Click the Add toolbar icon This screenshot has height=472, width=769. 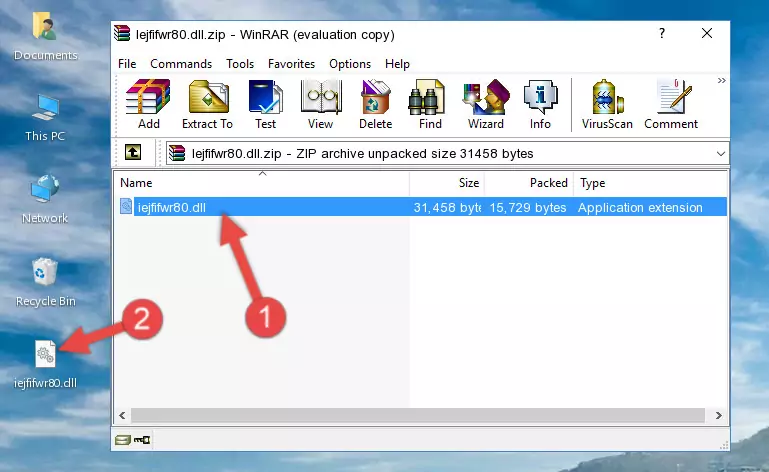coord(148,104)
